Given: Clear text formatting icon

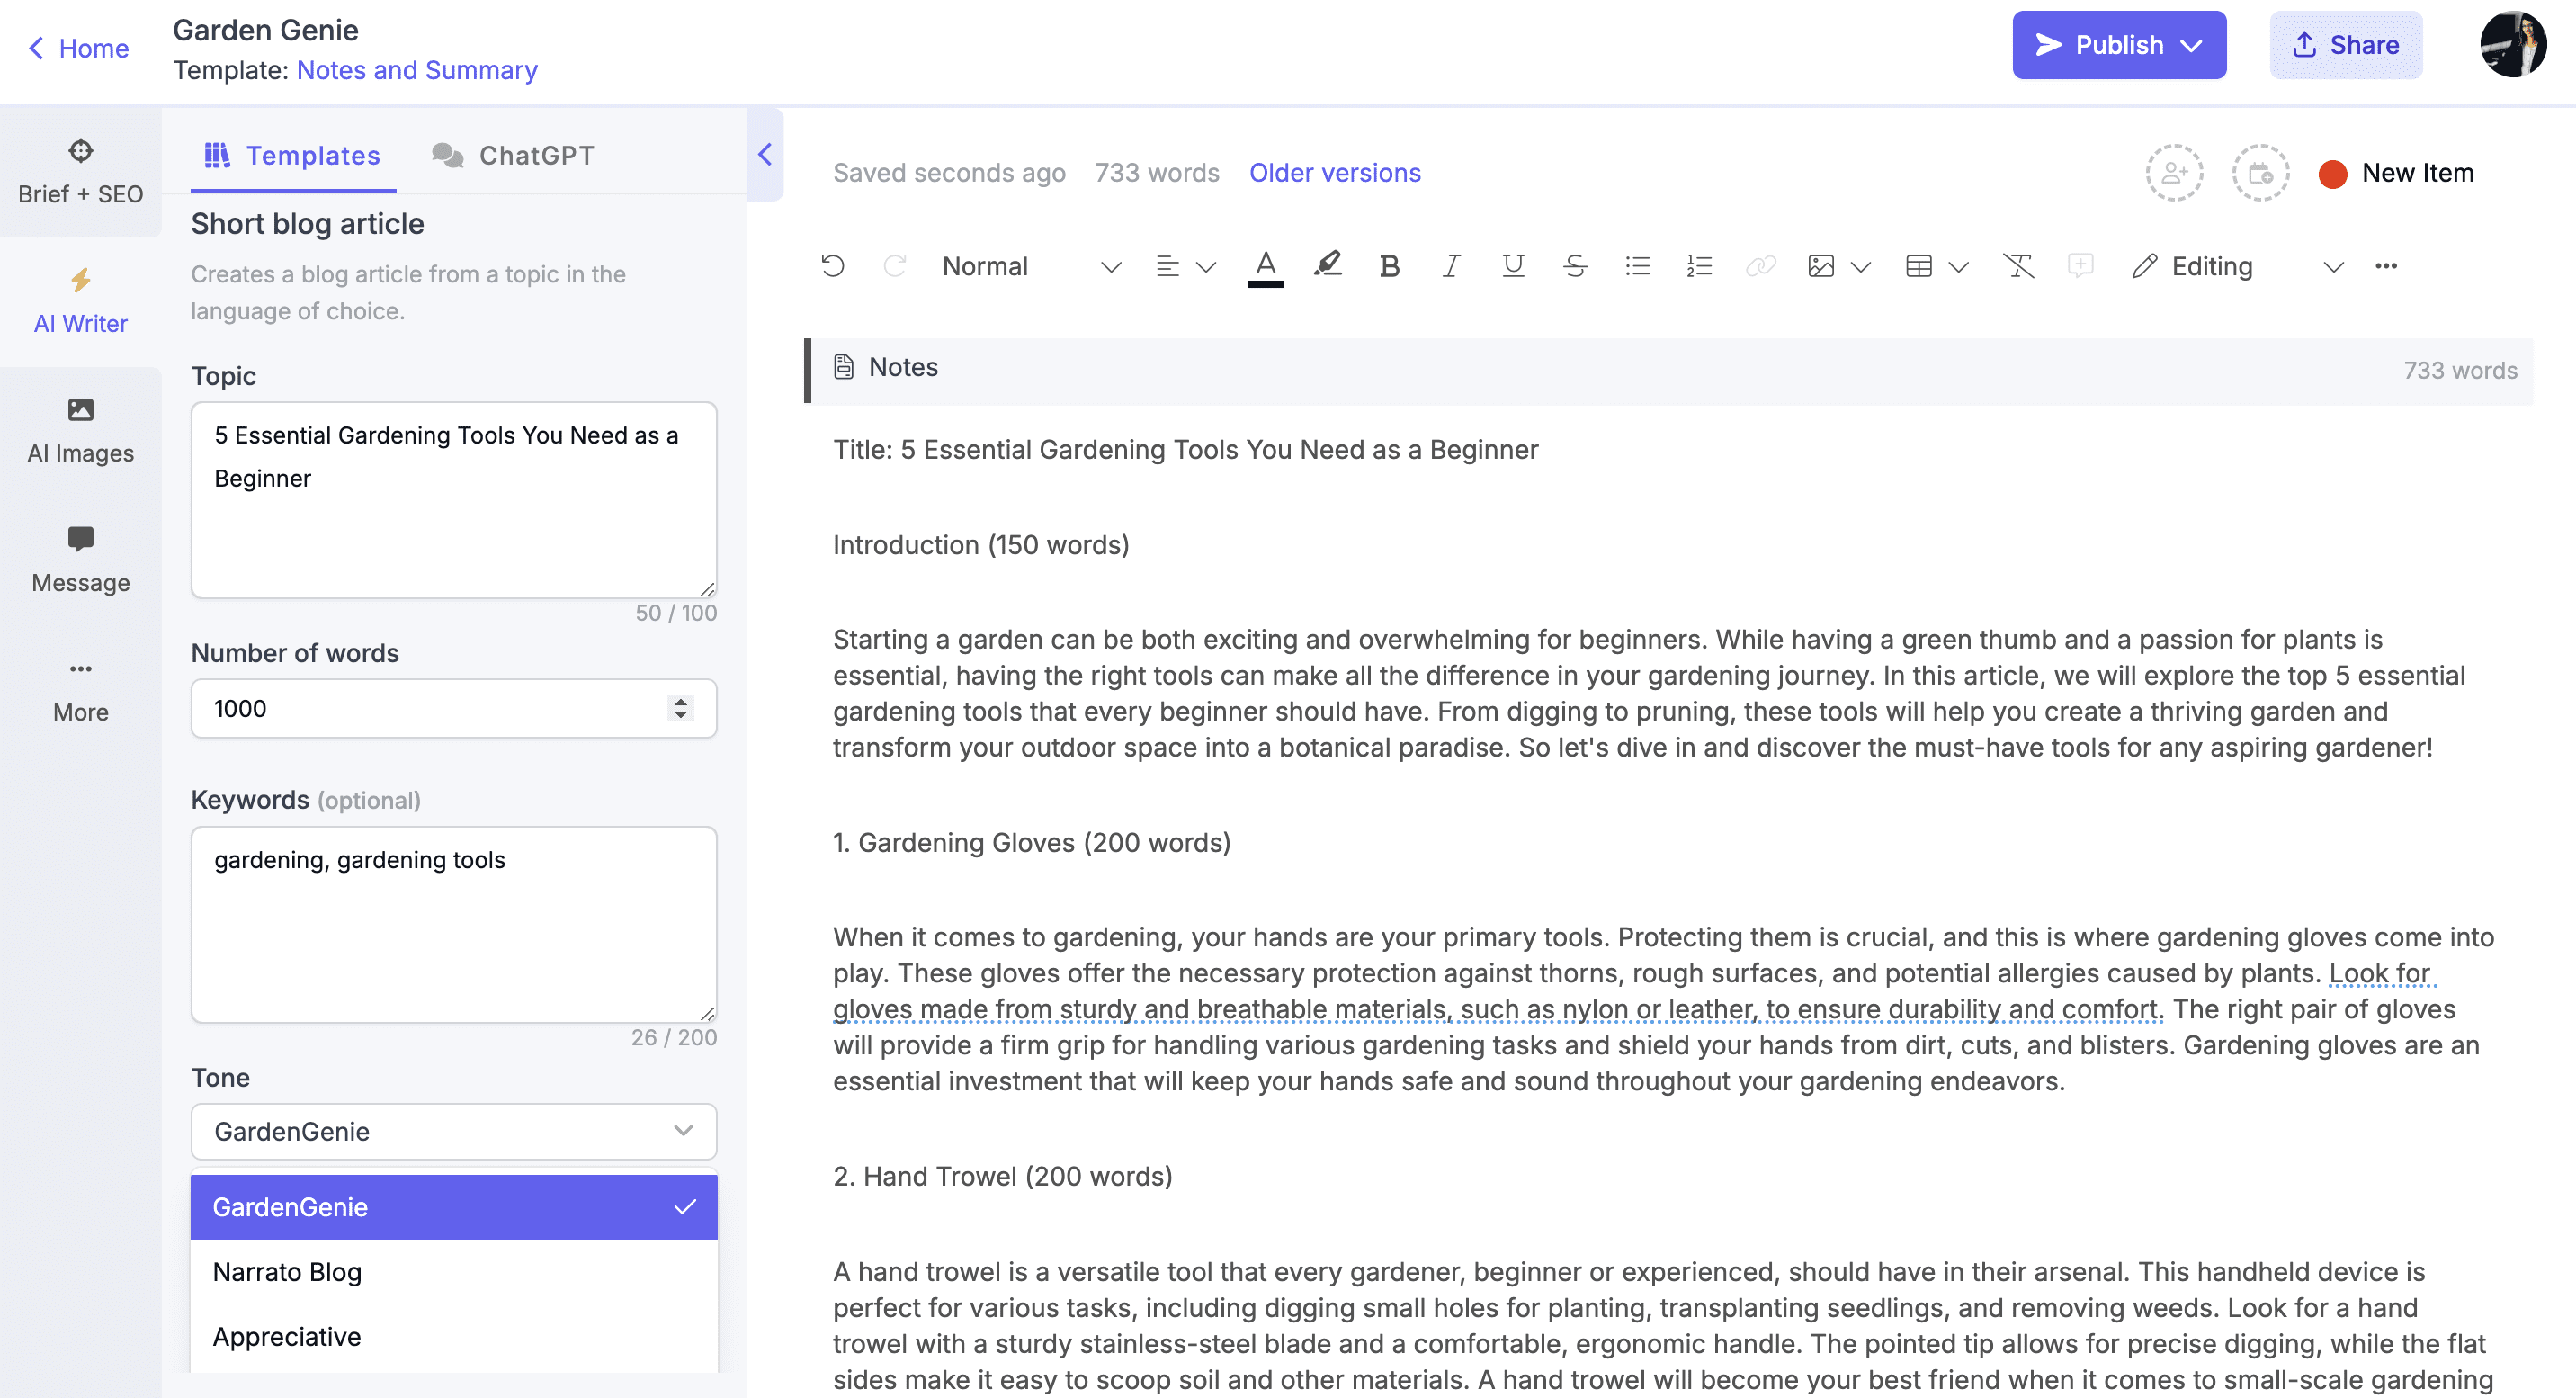Looking at the screenshot, I should pyautogui.click(x=2019, y=266).
